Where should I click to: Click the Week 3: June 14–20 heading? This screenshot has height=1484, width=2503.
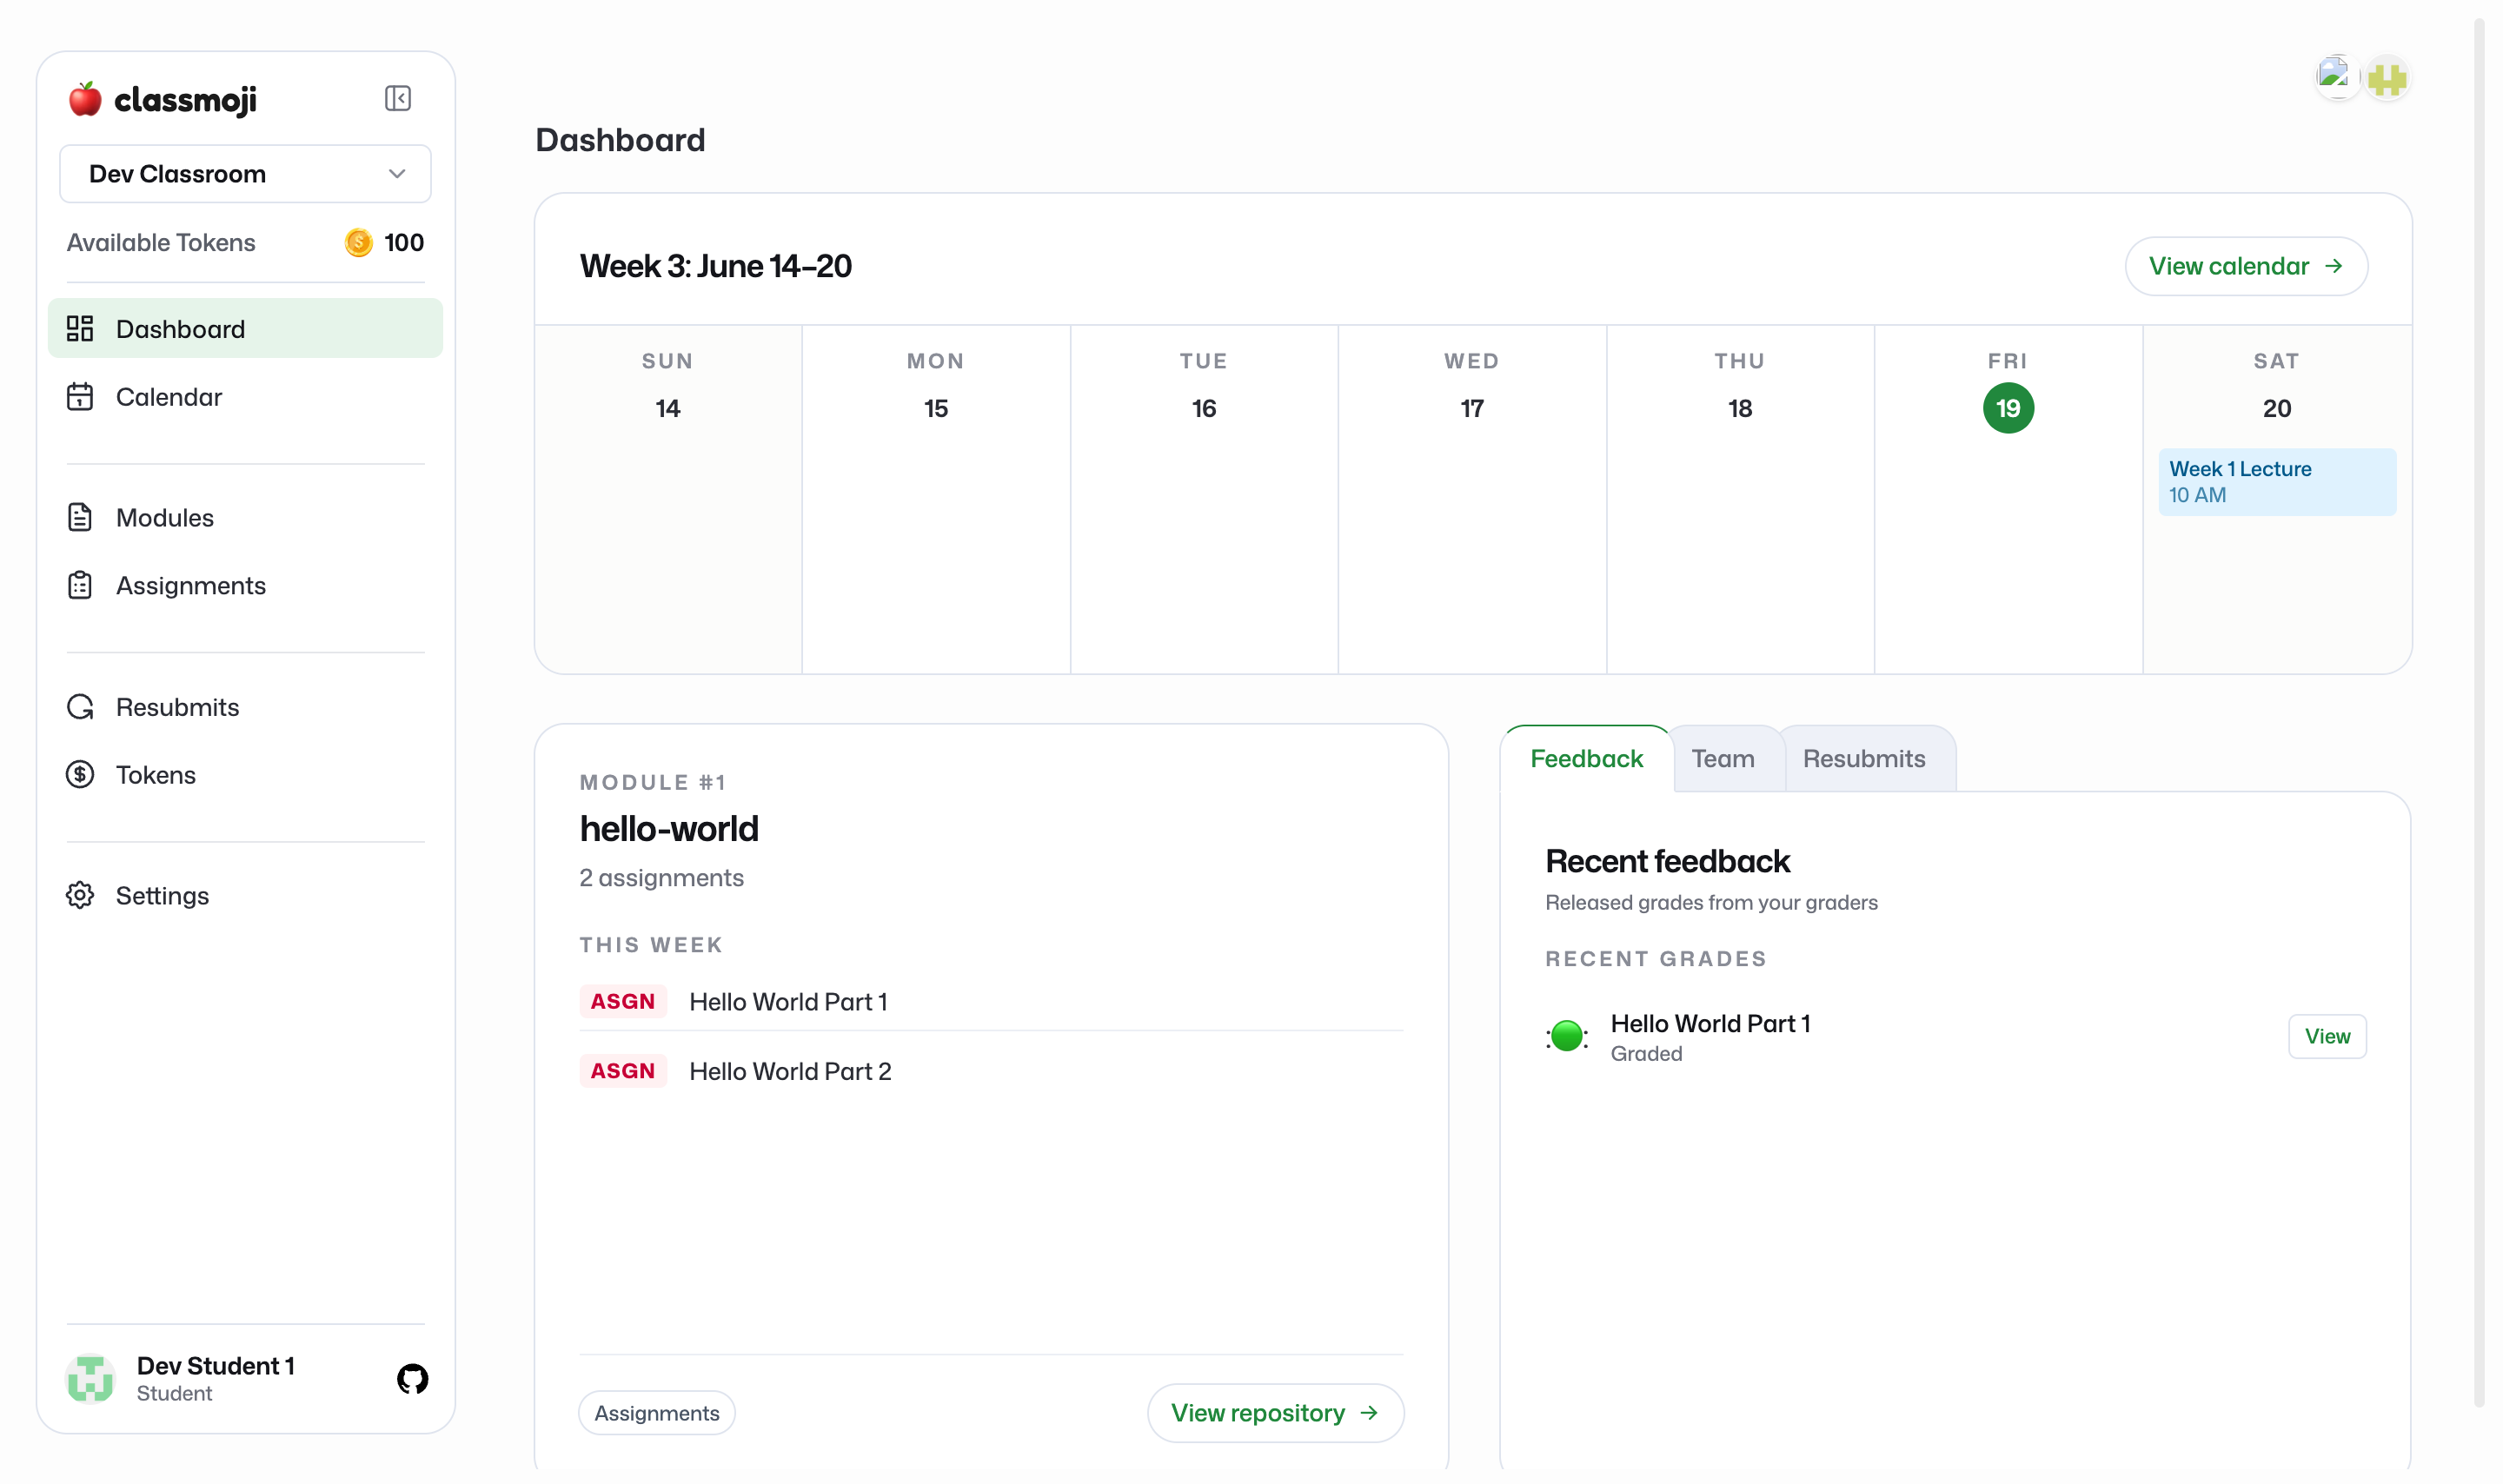[716, 267]
